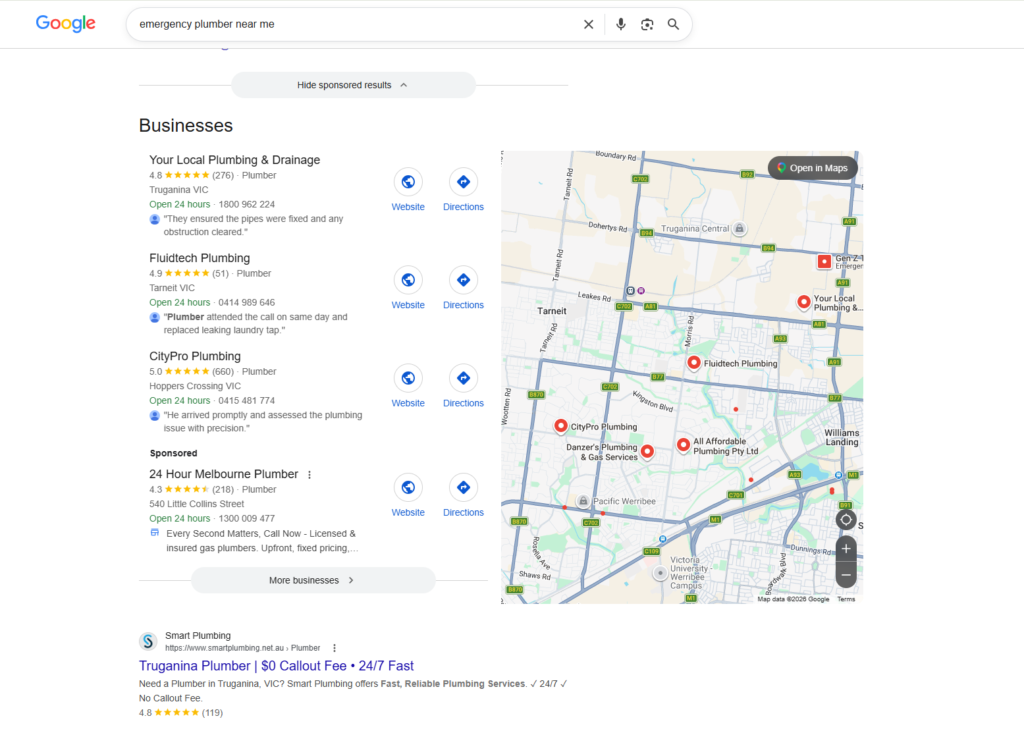
Task: Open Your Local Plumbing & Drainage listing
Action: pyautogui.click(x=234, y=160)
